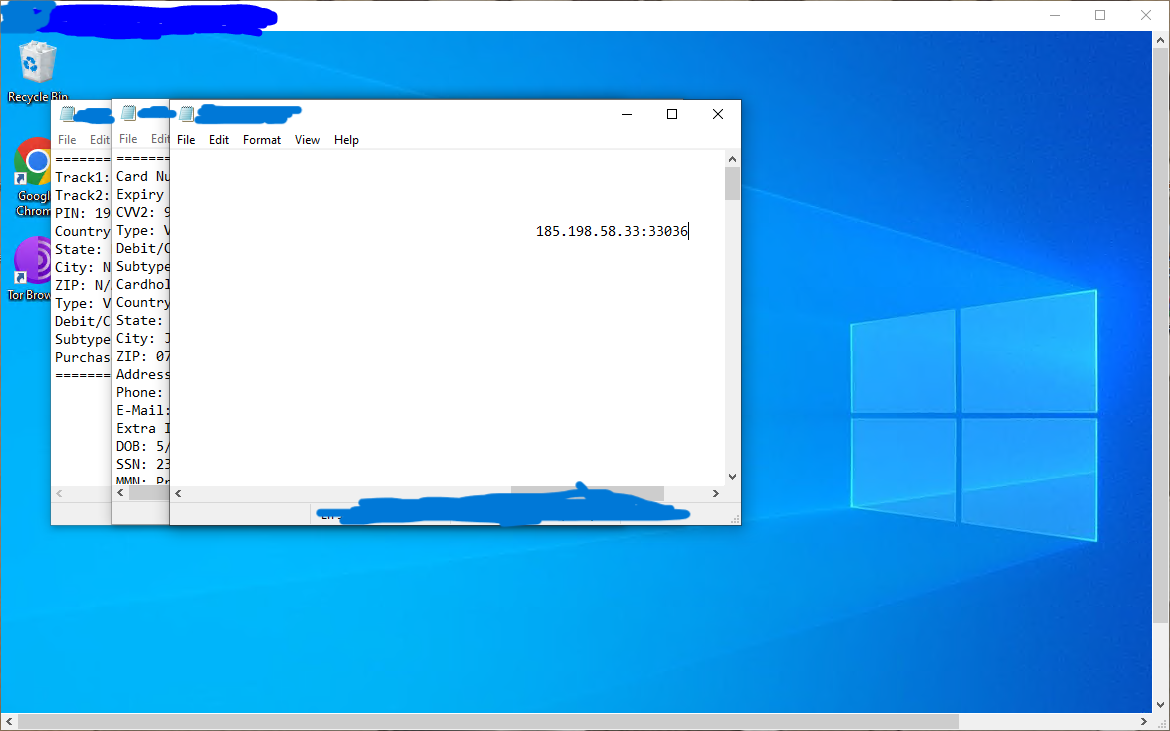The width and height of the screenshot is (1170, 731).
Task: Click the middle Notepad window's title icon
Action: pos(128,113)
